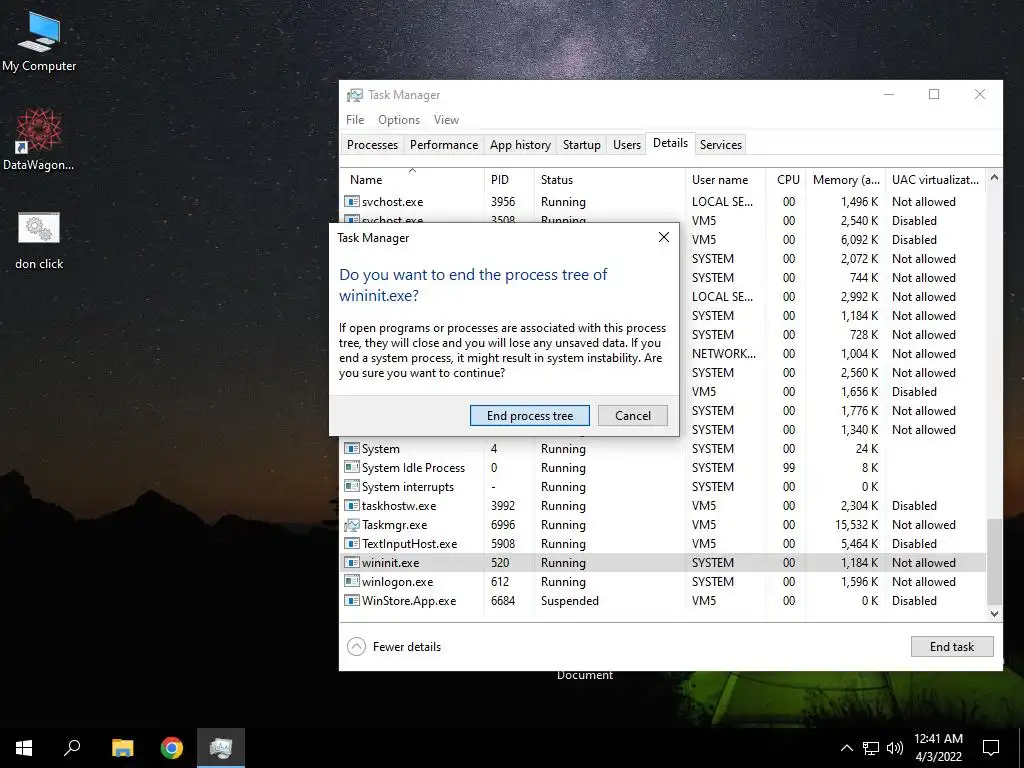Switch to App history tab

(x=520, y=145)
